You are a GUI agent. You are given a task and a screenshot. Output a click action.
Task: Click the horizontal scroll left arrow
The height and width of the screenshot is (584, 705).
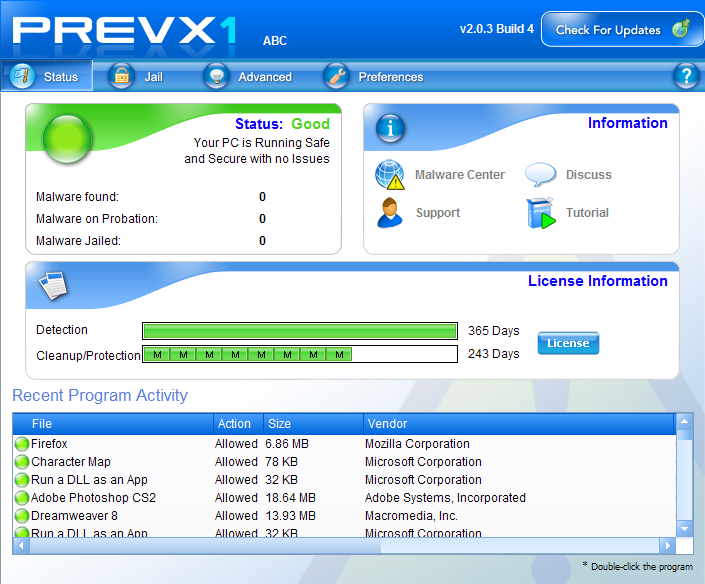pos(21,546)
